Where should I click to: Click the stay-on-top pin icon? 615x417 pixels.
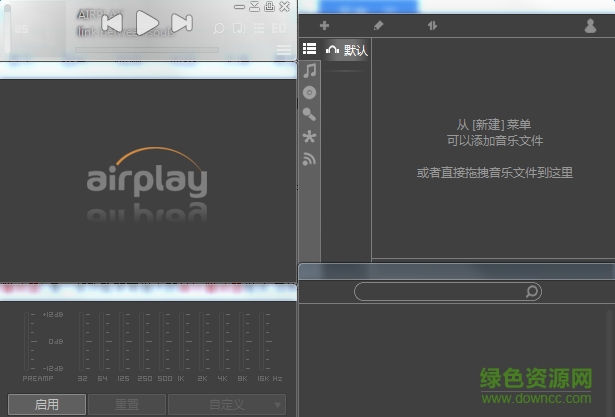pos(269,6)
